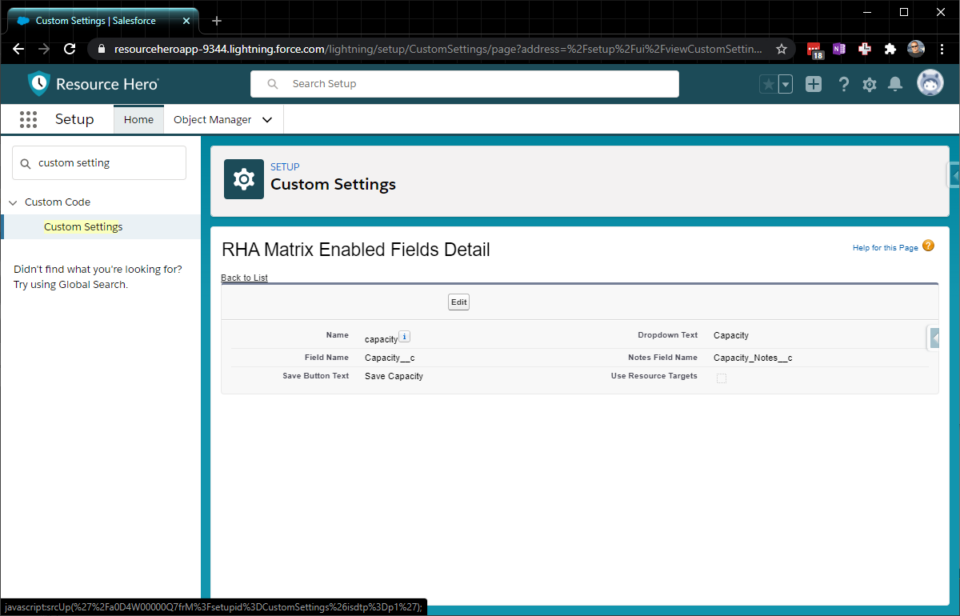Image resolution: width=960 pixels, height=616 pixels.
Task: Click the Quick Find box containing custom setting
Action: pyautogui.click(x=99, y=163)
